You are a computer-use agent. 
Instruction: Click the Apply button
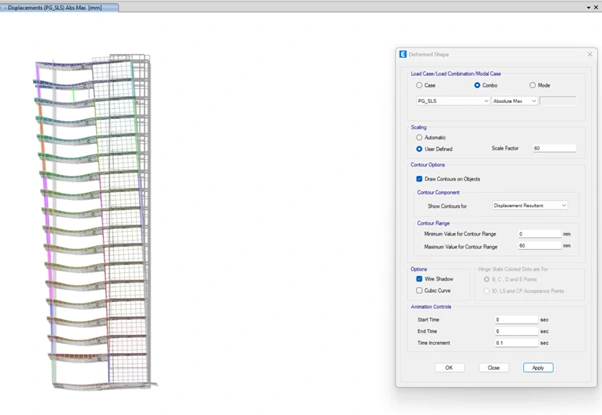tap(538, 368)
